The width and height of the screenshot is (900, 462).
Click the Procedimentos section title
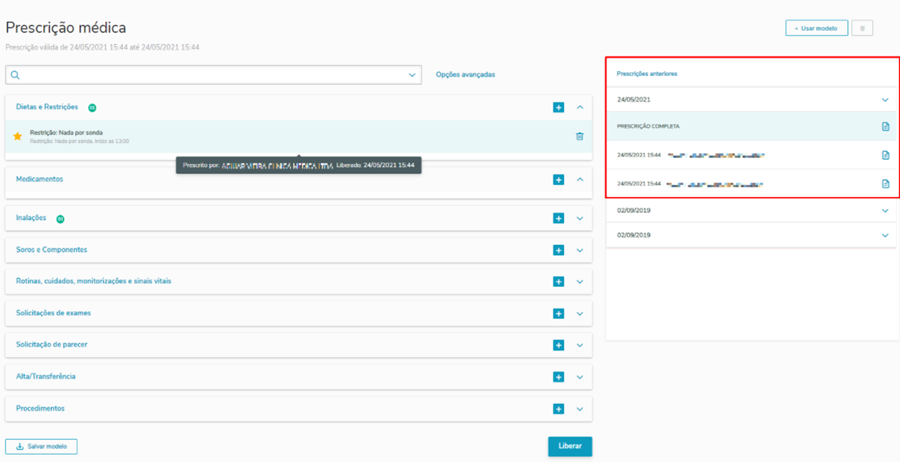(x=40, y=409)
